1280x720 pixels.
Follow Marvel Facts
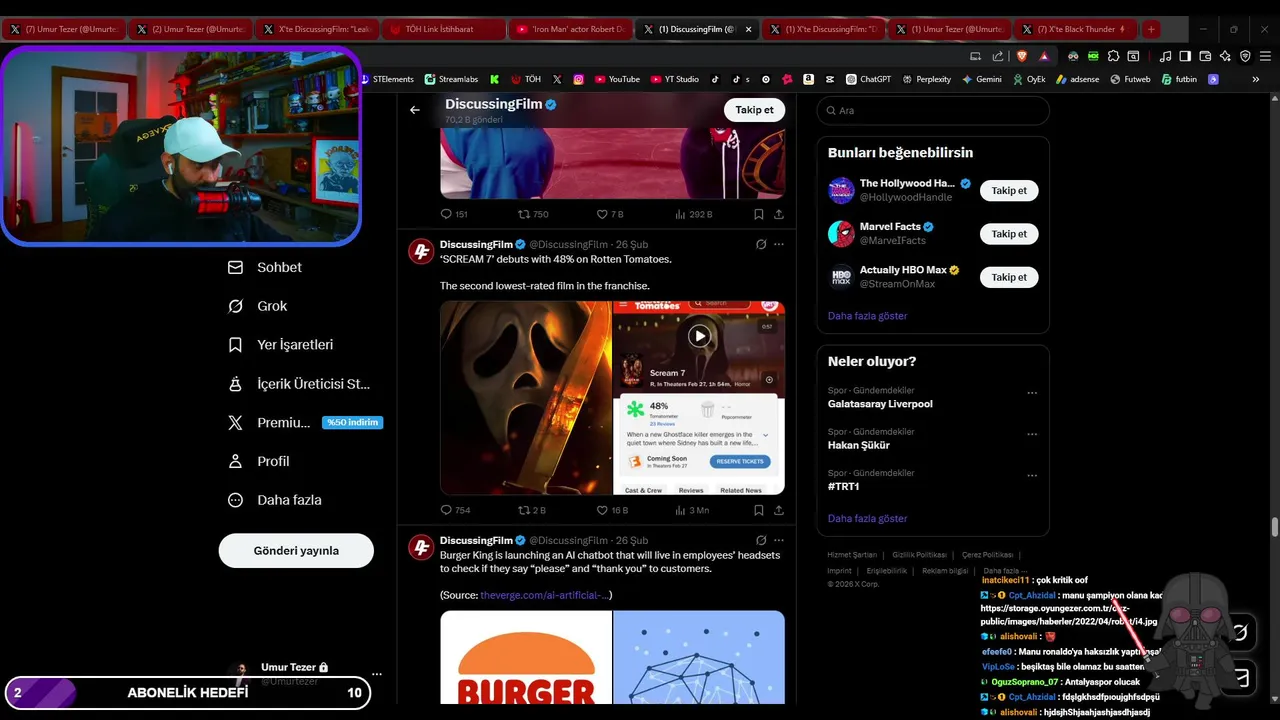point(1009,234)
